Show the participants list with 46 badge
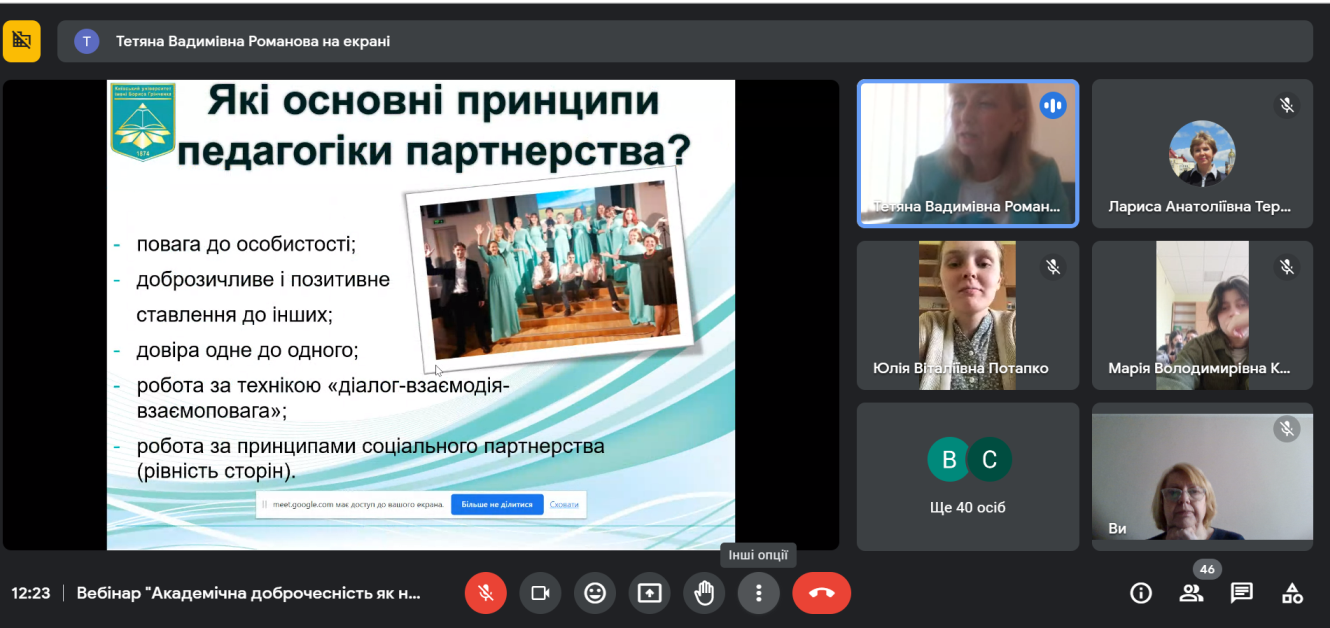1330x628 pixels. [x=1191, y=593]
